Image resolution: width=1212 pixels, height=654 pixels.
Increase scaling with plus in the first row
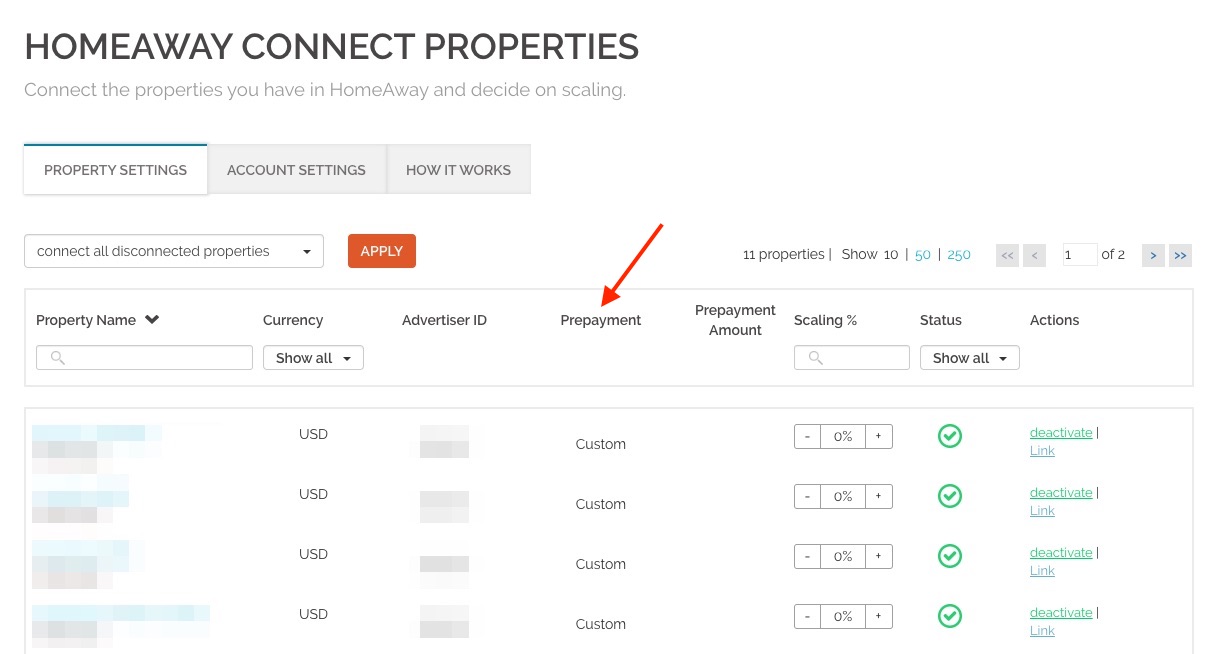click(x=879, y=437)
